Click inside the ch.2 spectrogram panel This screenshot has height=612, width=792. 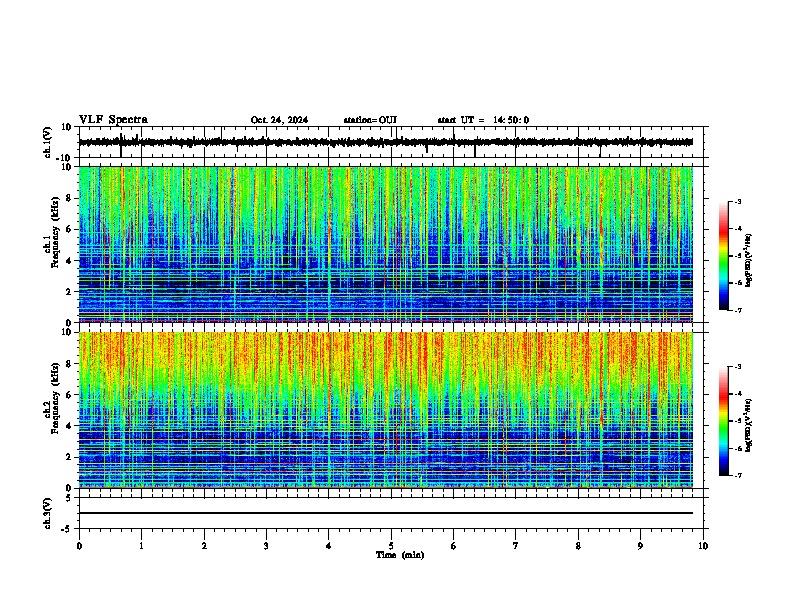click(386, 410)
